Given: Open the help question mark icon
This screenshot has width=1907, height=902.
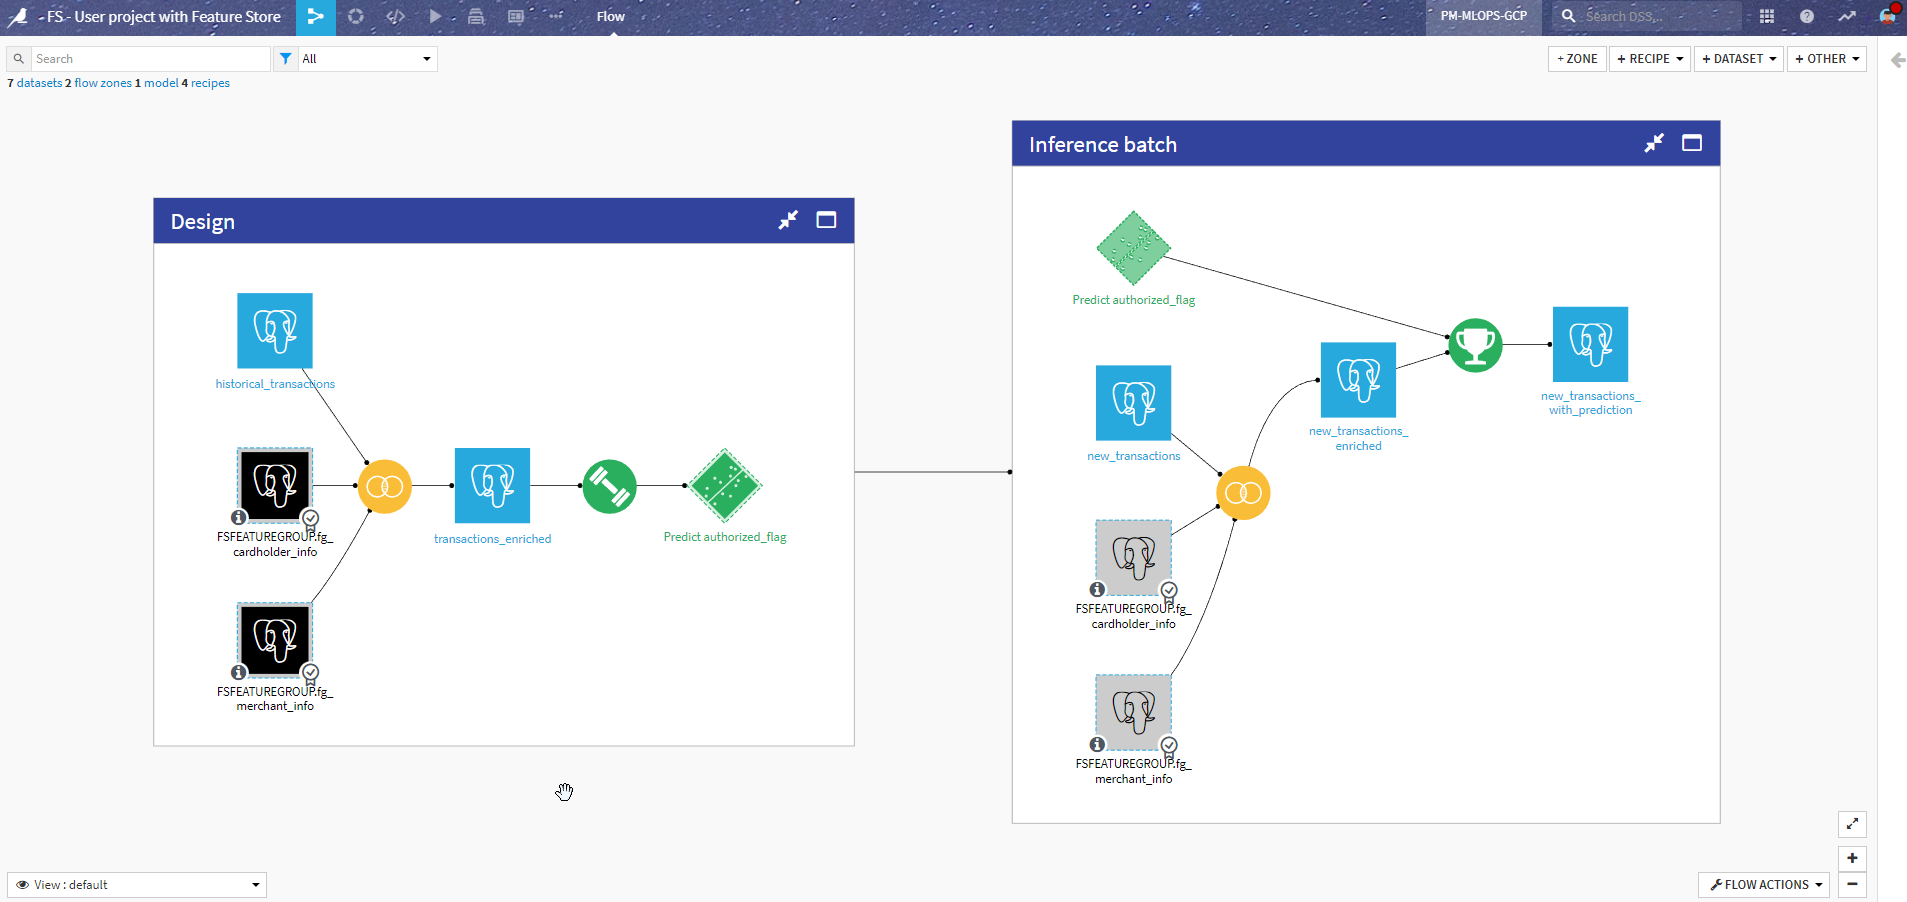Looking at the screenshot, I should pos(1806,16).
